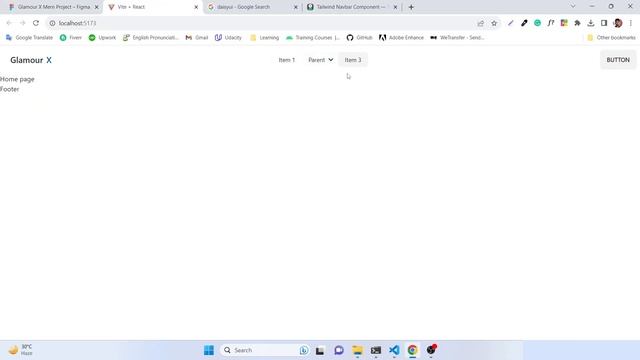
Task: Click the taskbar Search box
Action: [264, 350]
